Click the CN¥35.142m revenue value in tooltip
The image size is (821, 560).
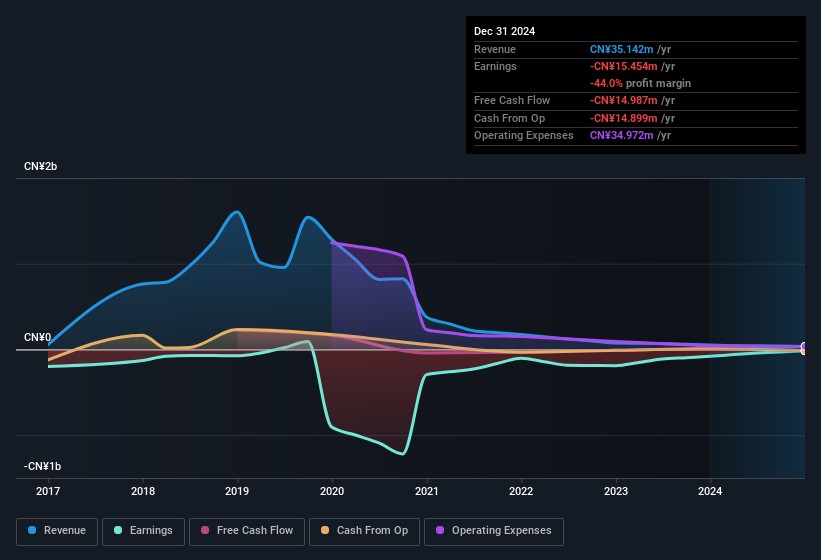(x=622, y=49)
